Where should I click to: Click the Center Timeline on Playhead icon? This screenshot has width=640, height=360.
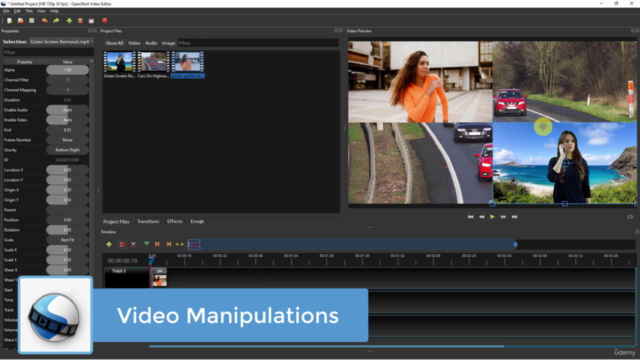(180, 244)
